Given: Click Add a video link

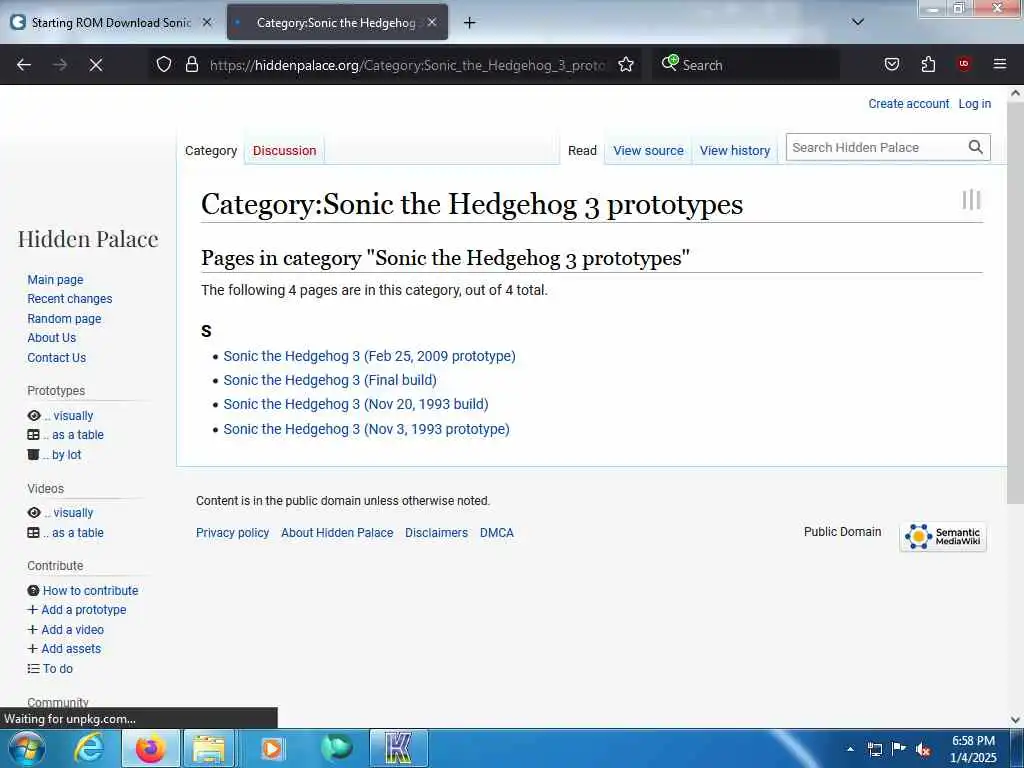Looking at the screenshot, I should (x=72, y=630).
